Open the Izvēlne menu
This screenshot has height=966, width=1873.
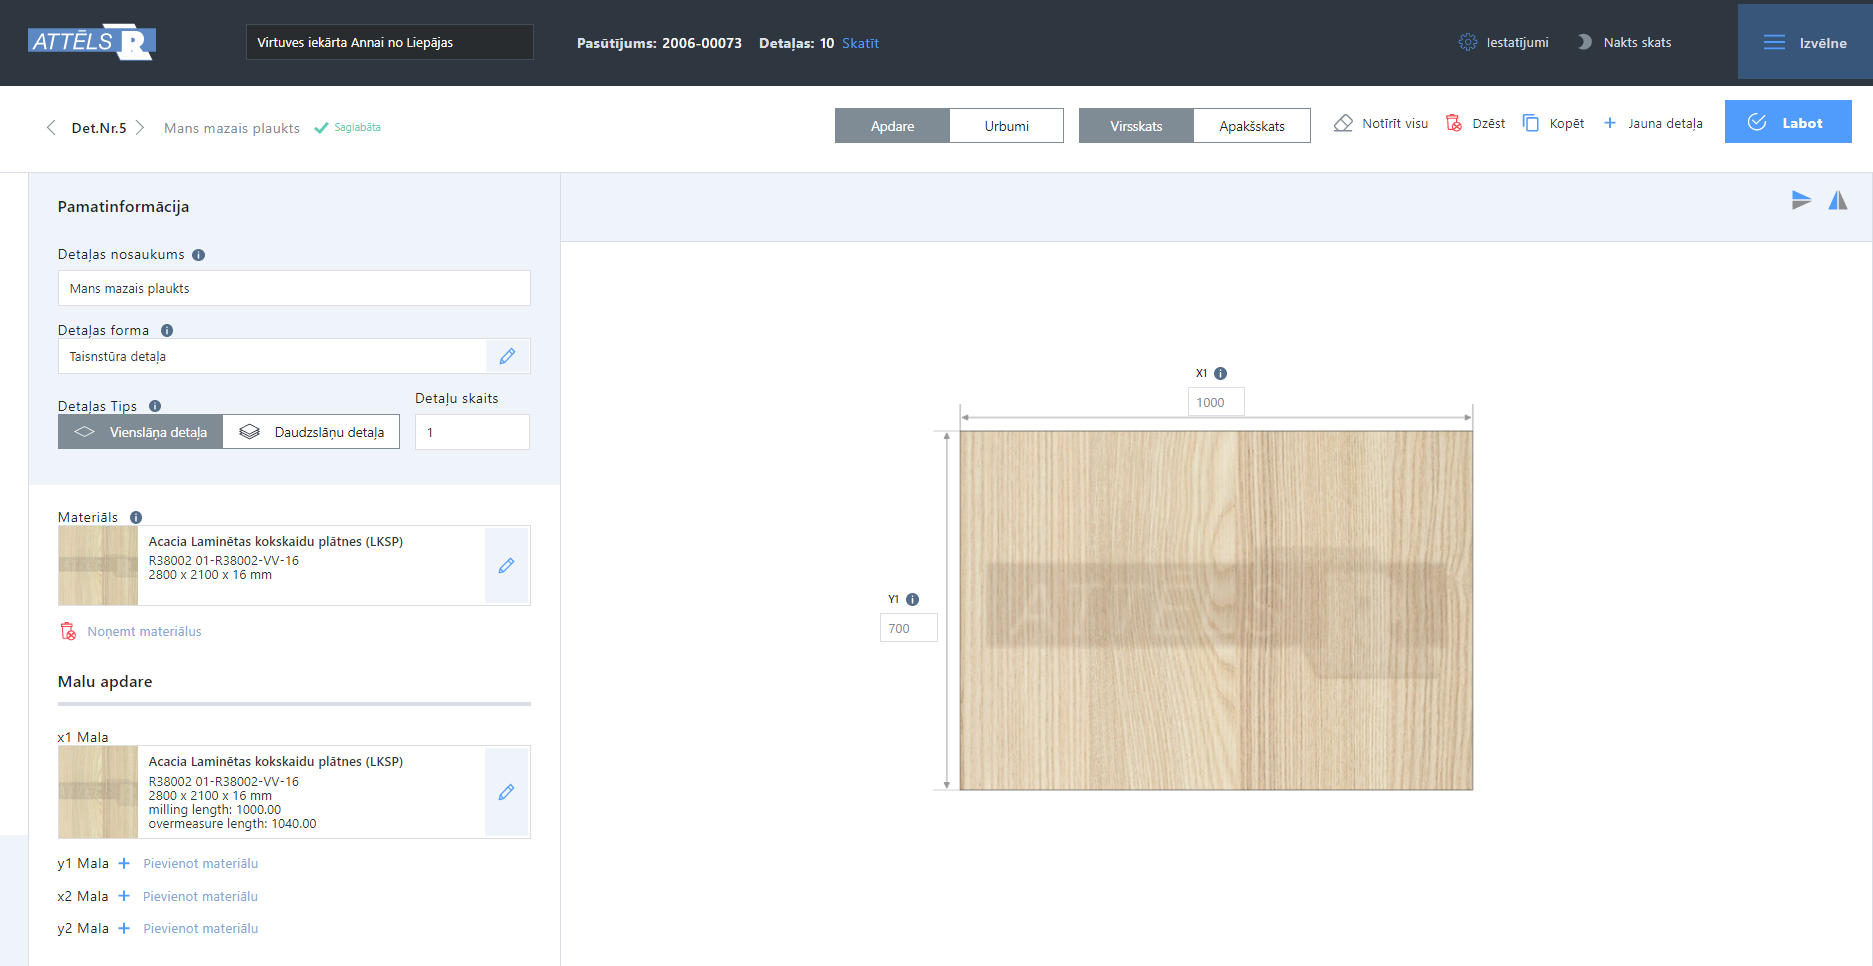[x=1804, y=42]
